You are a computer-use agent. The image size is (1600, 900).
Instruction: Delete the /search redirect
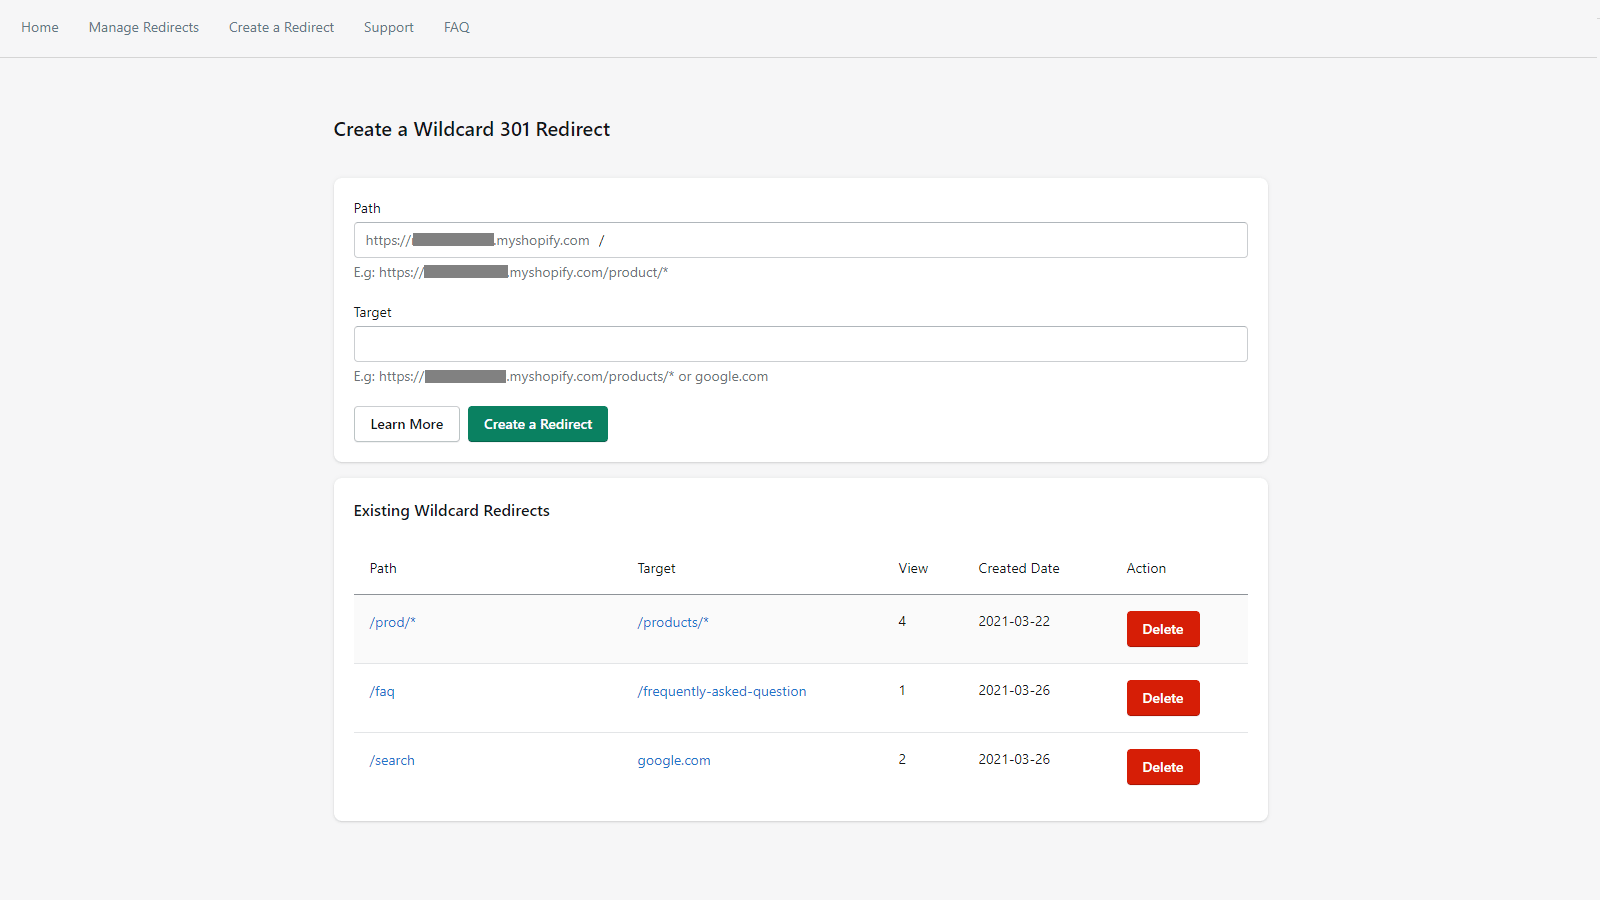[1162, 767]
